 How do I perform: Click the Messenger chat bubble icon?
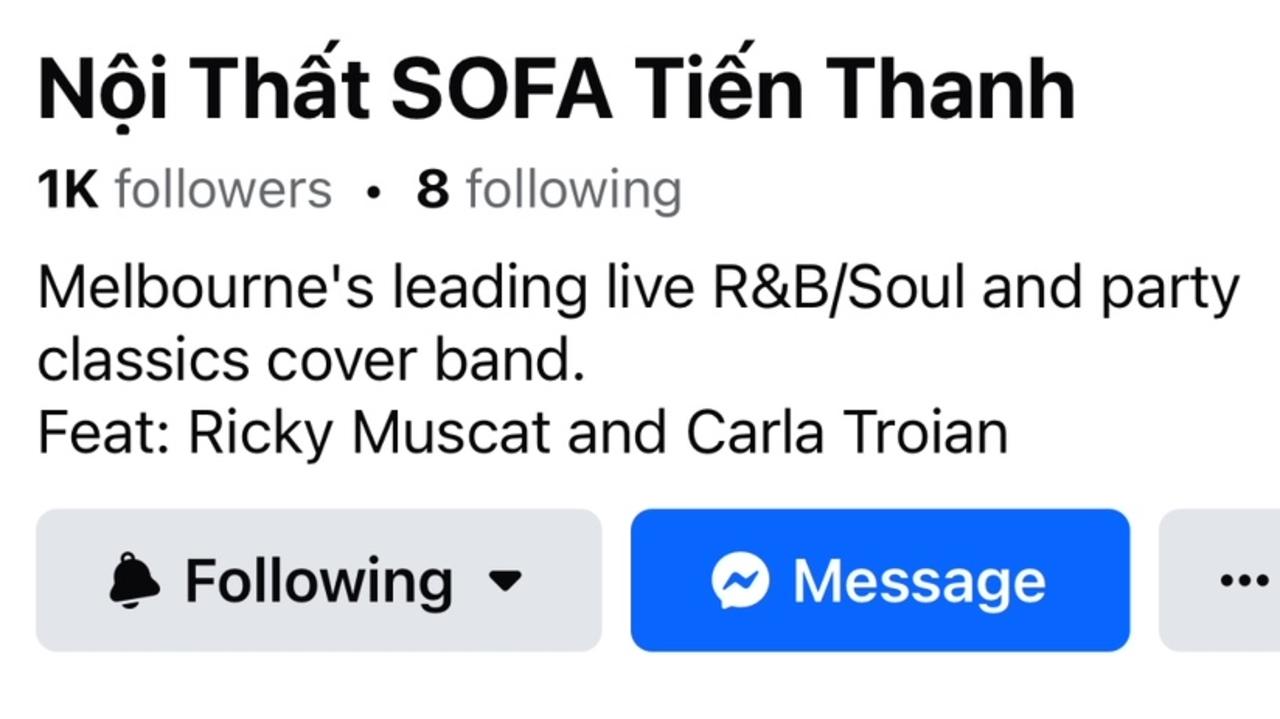tap(741, 580)
